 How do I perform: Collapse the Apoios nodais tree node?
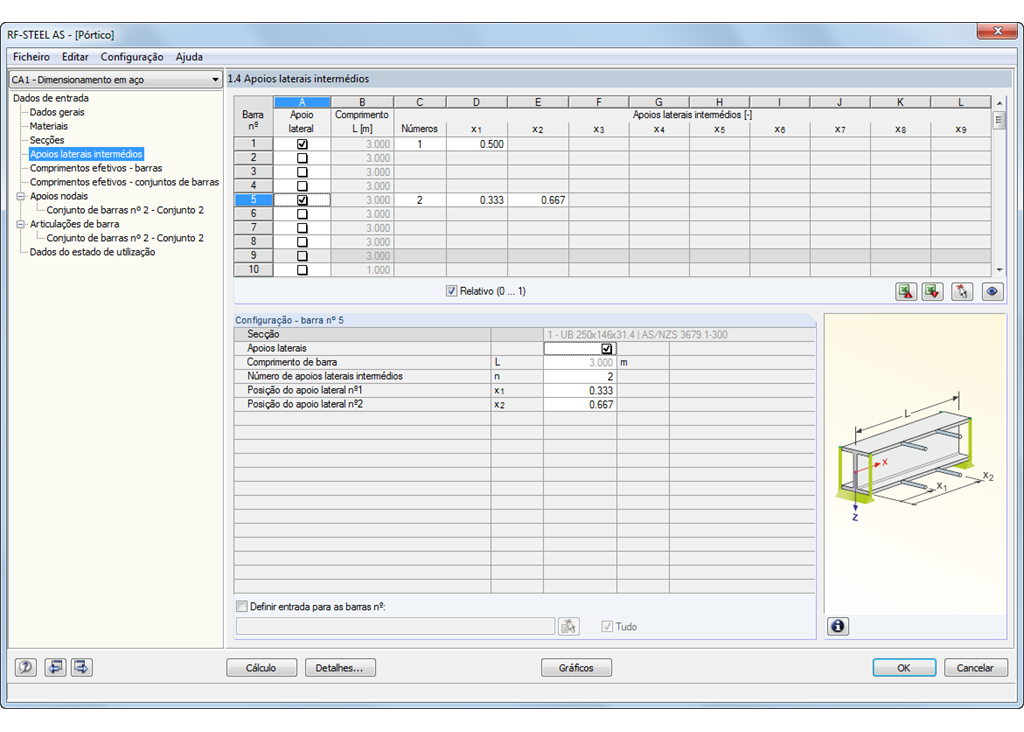tap(21, 196)
